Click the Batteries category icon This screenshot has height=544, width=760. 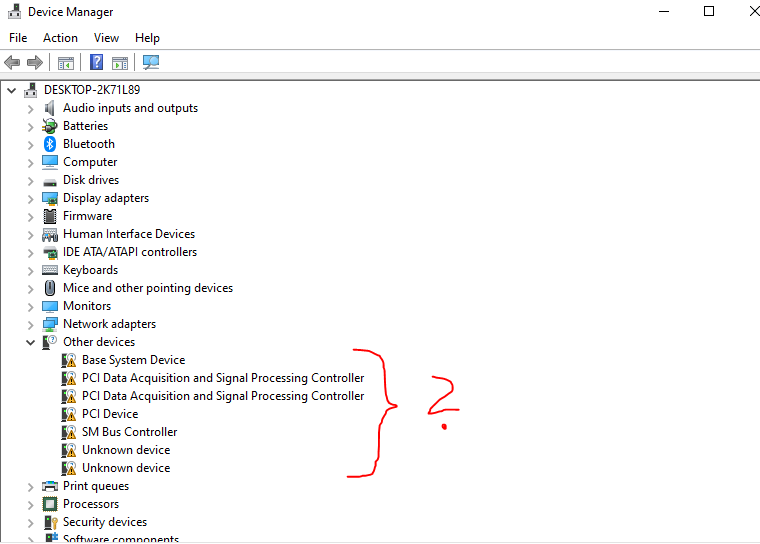[49, 126]
